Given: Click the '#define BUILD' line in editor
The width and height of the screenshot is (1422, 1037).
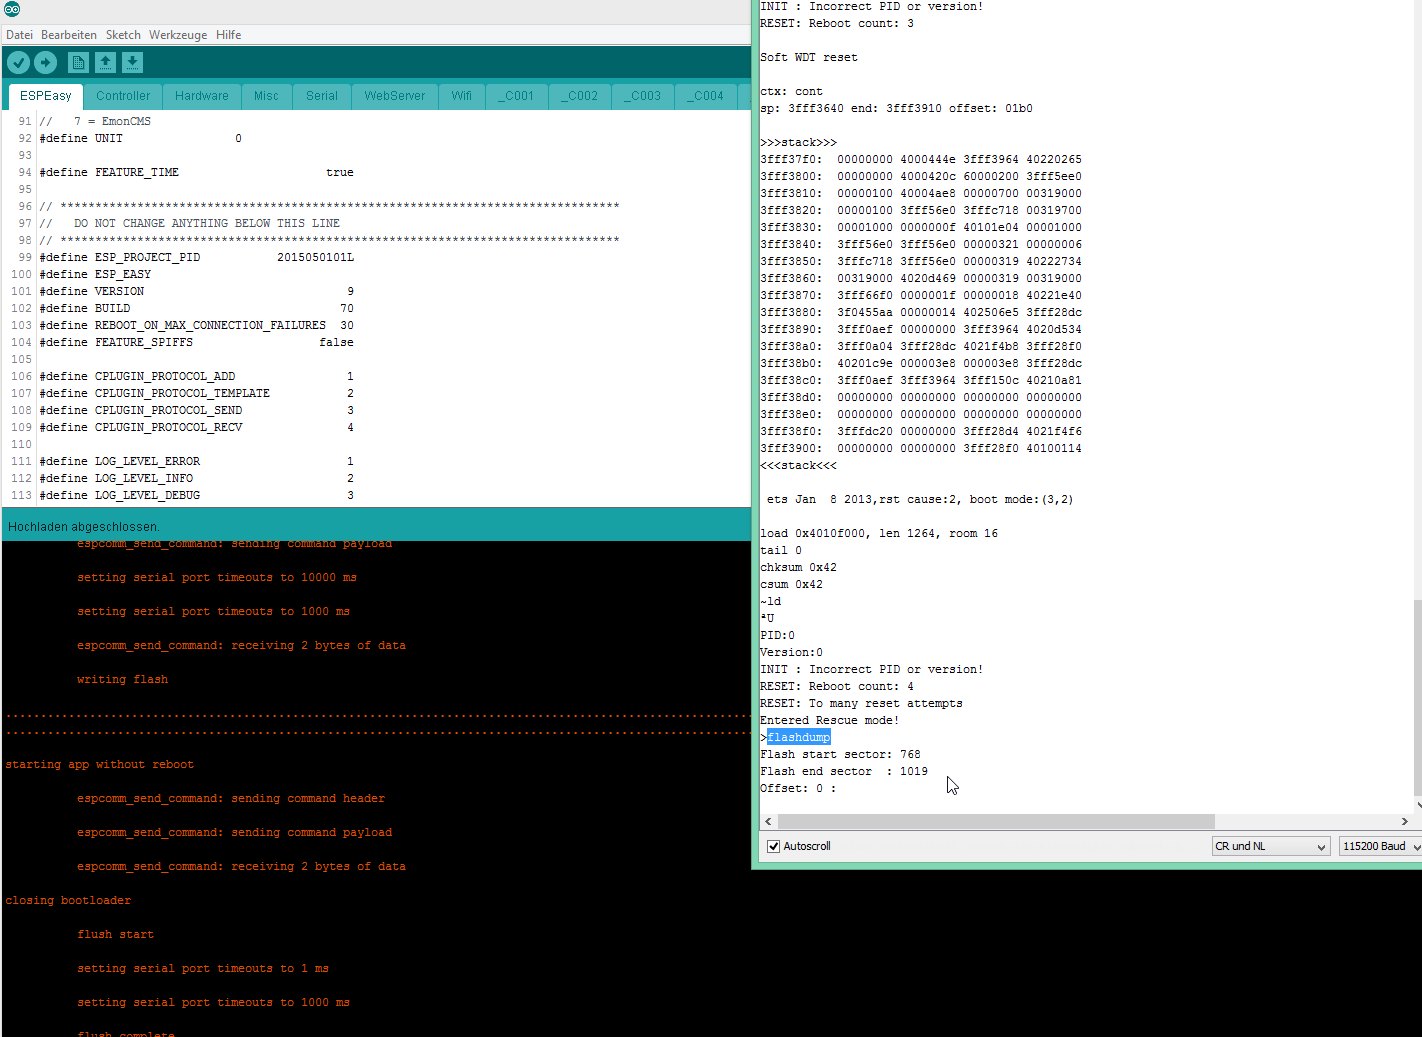Looking at the screenshot, I should pyautogui.click(x=197, y=308).
